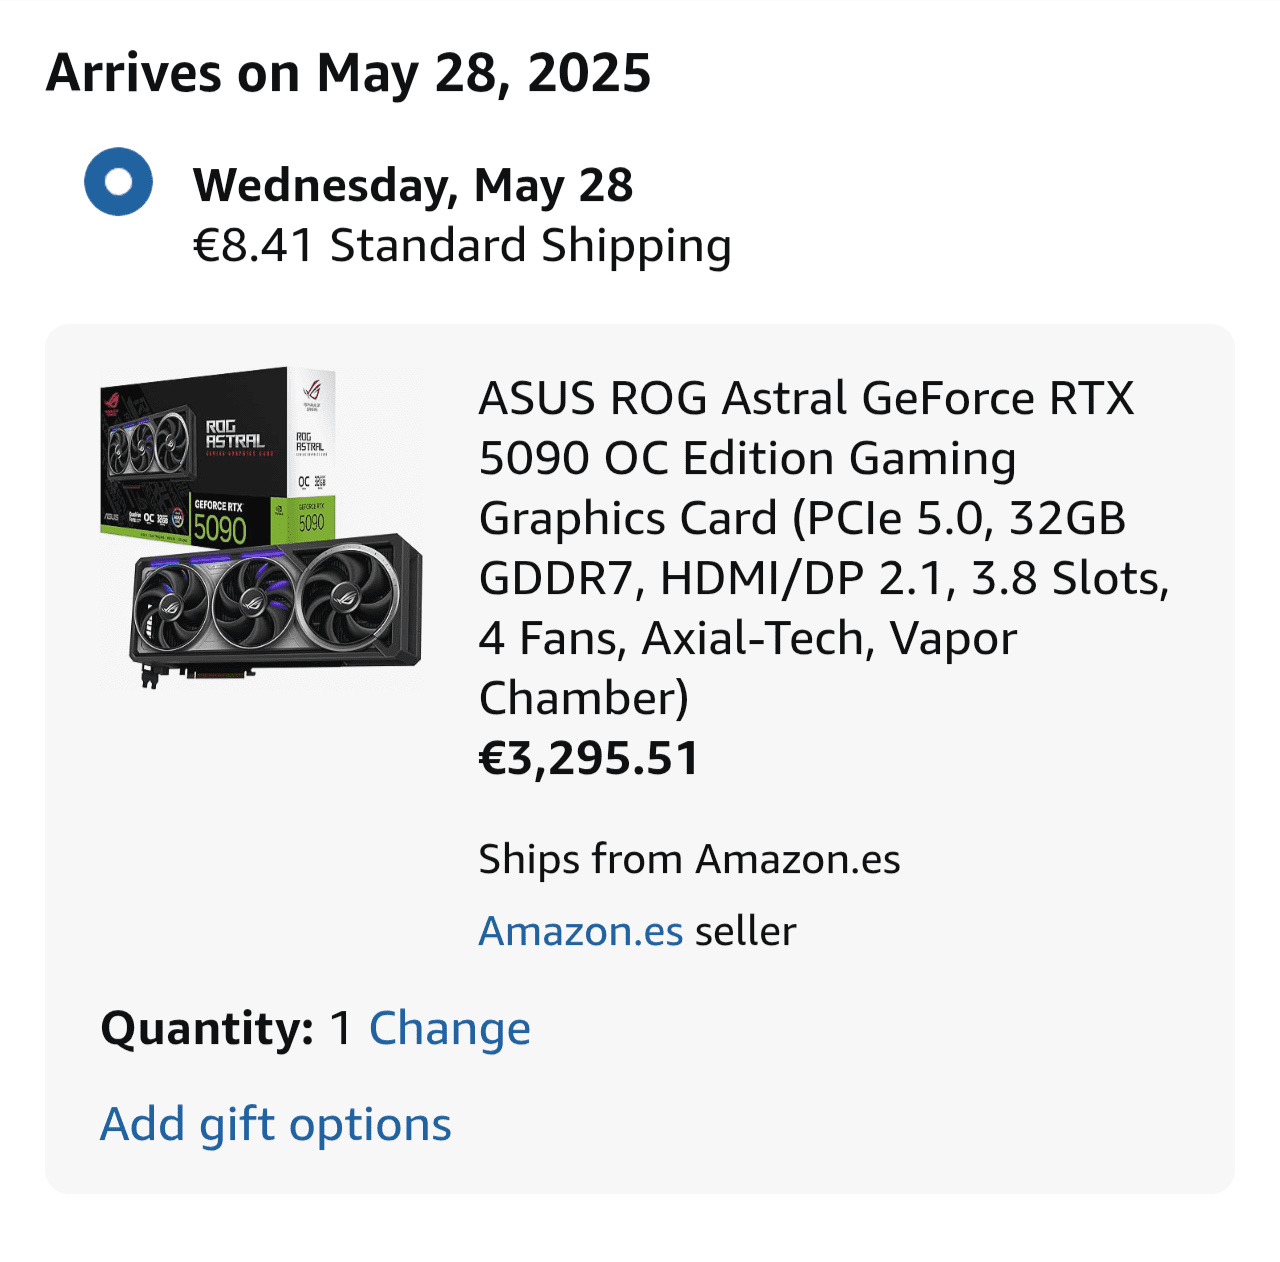Click the ROG Astral text on the box
This screenshot has height=1262, width=1280.
pos(235,434)
